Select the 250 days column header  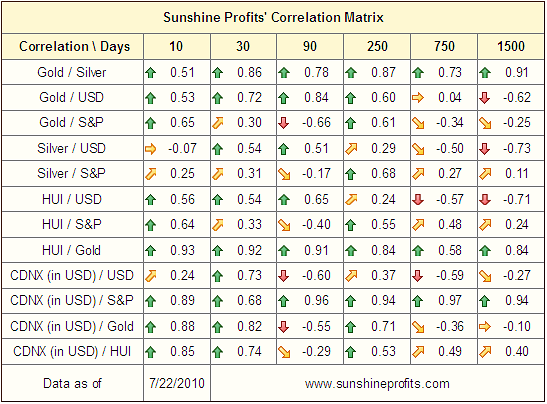pyautogui.click(x=377, y=46)
